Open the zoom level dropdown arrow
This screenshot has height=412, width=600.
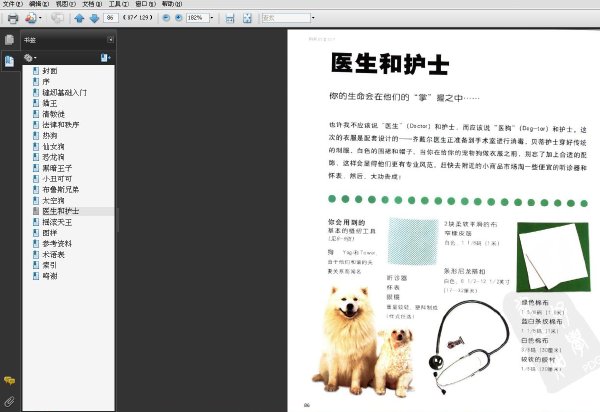(x=212, y=18)
